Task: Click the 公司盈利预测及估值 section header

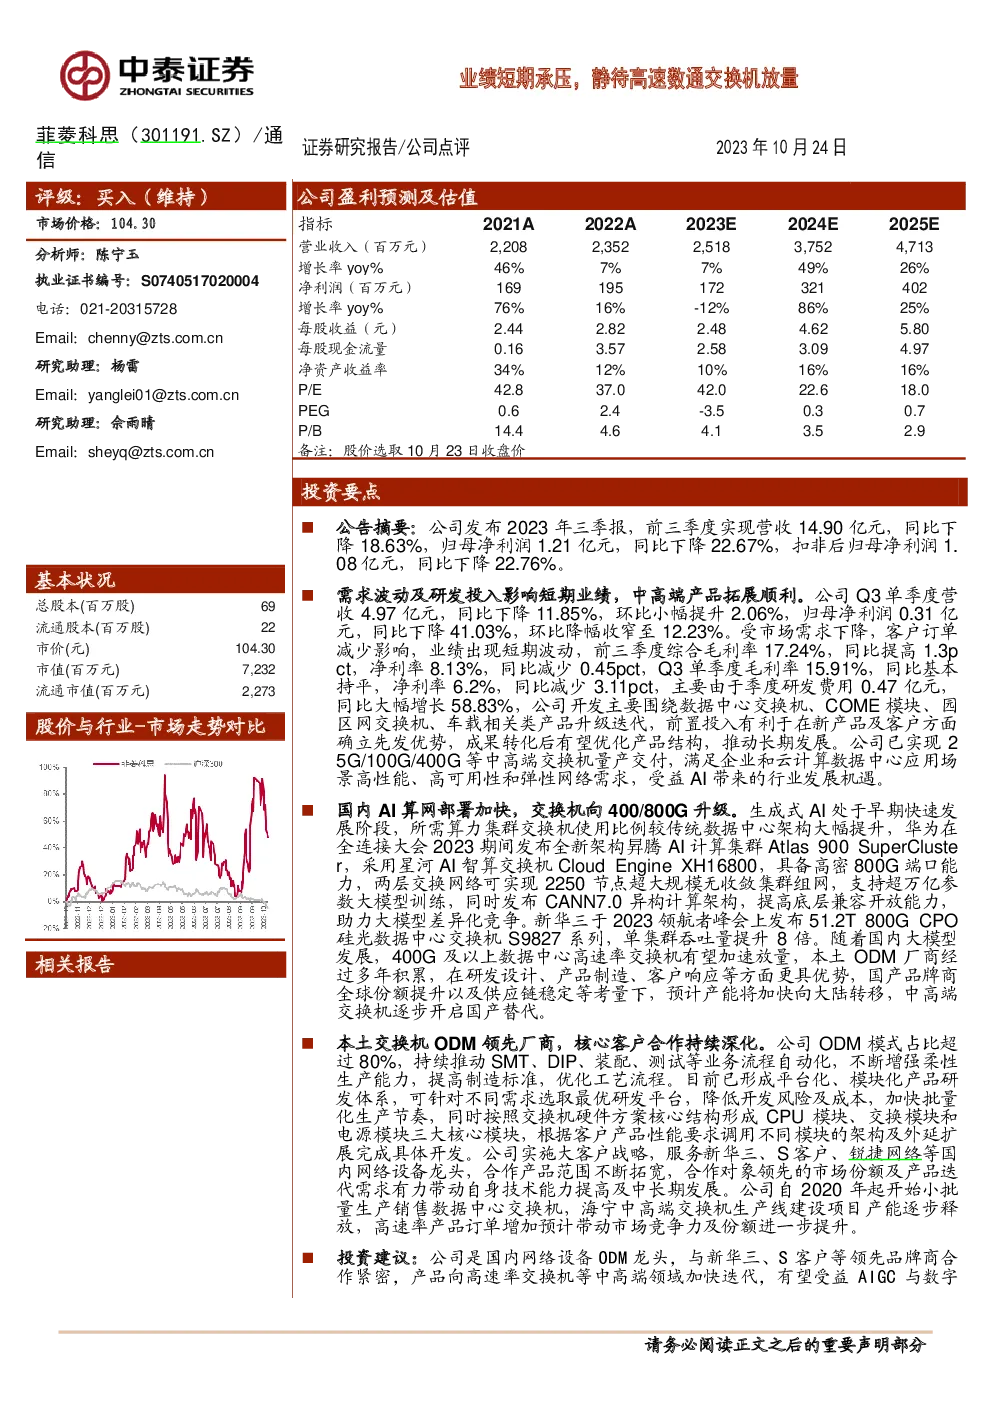Action: (x=629, y=196)
